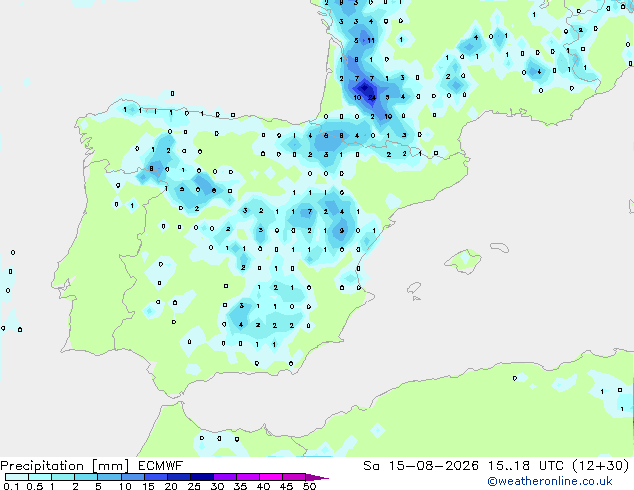The image size is (634, 490).
Task: Click the 40–45 mm magenta swatch
Action: click(271, 477)
